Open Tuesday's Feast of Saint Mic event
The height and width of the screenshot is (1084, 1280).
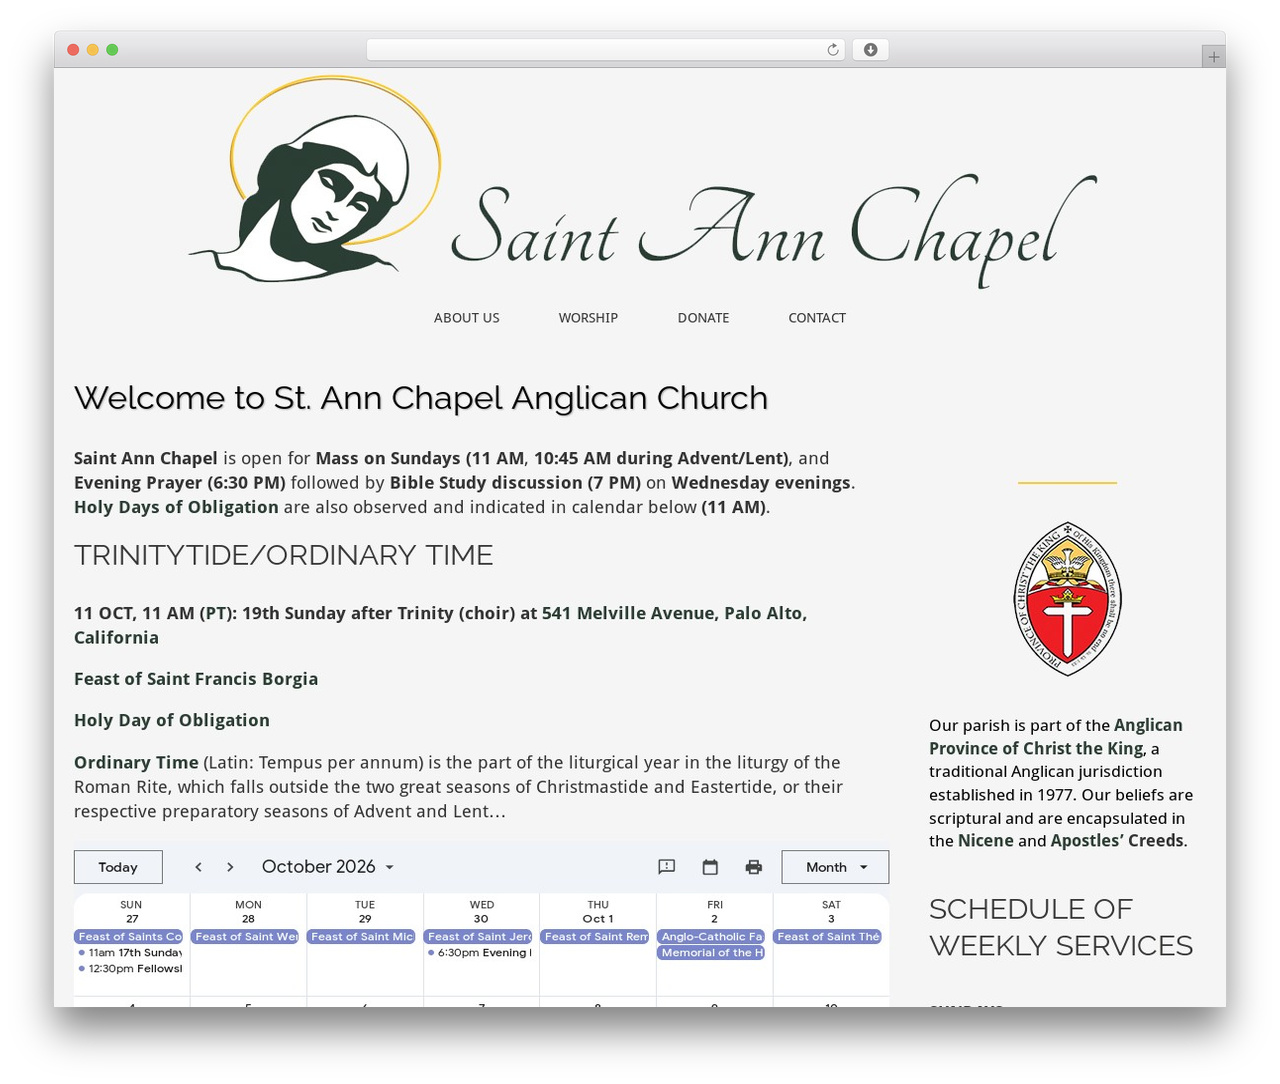click(x=362, y=937)
